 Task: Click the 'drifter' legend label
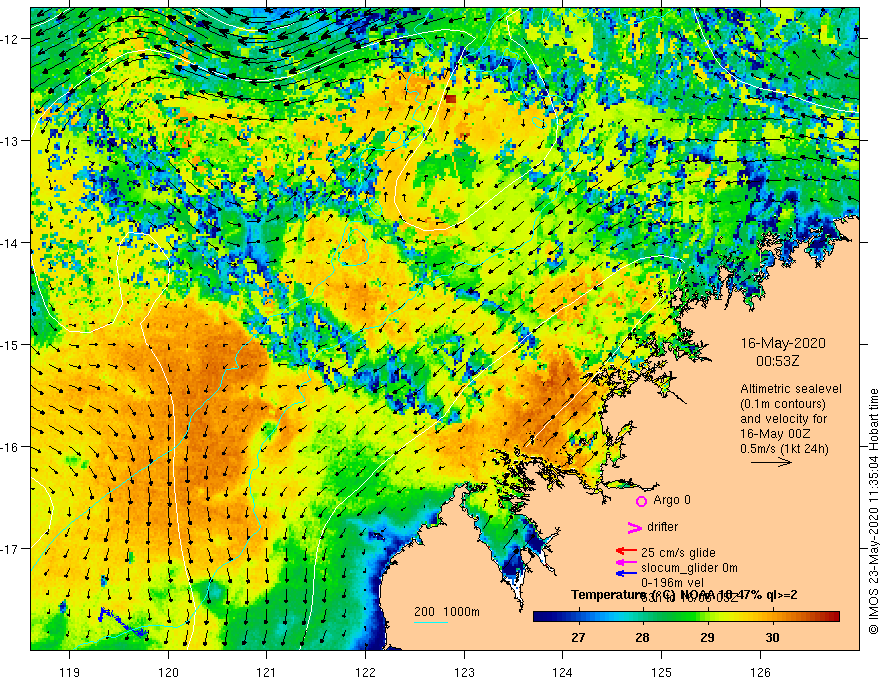(662, 527)
